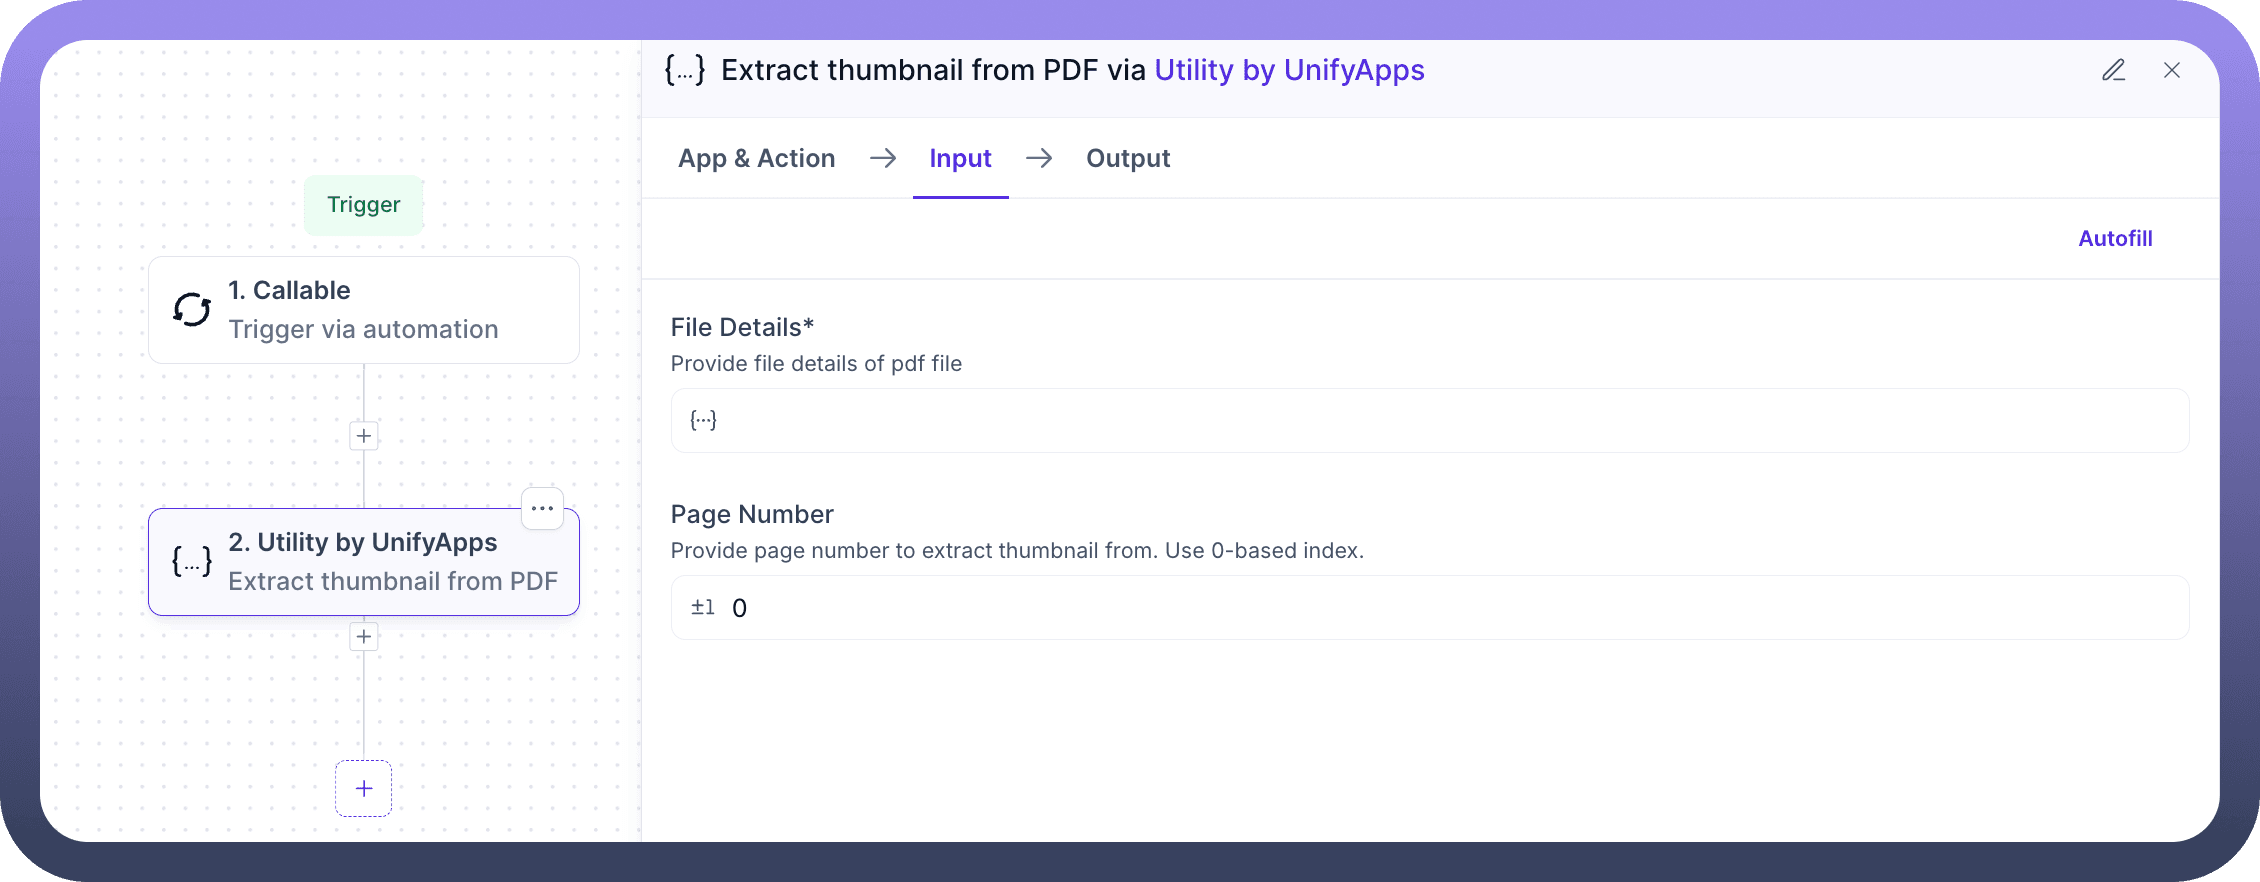Switch to the App & Action tab

756,158
